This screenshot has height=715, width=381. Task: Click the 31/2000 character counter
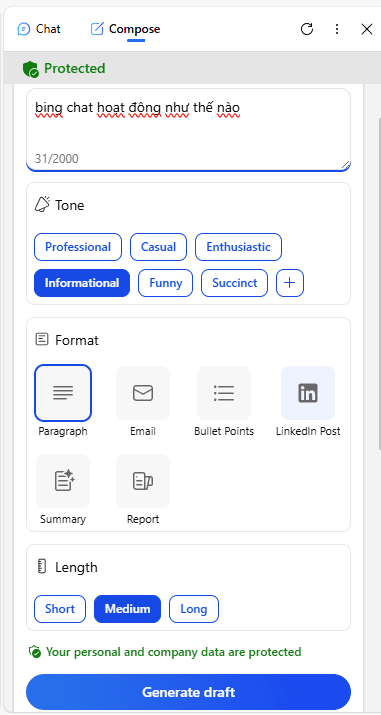coord(57,159)
